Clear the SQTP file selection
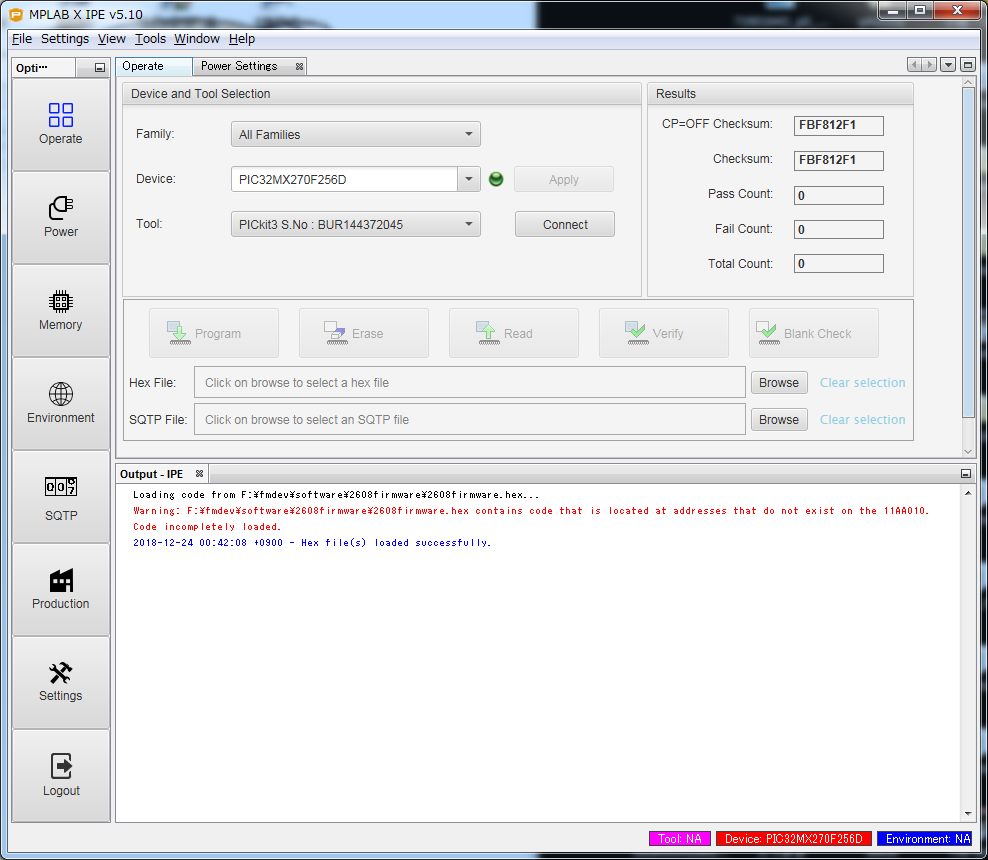This screenshot has height=860, width=988. pyautogui.click(x=862, y=419)
